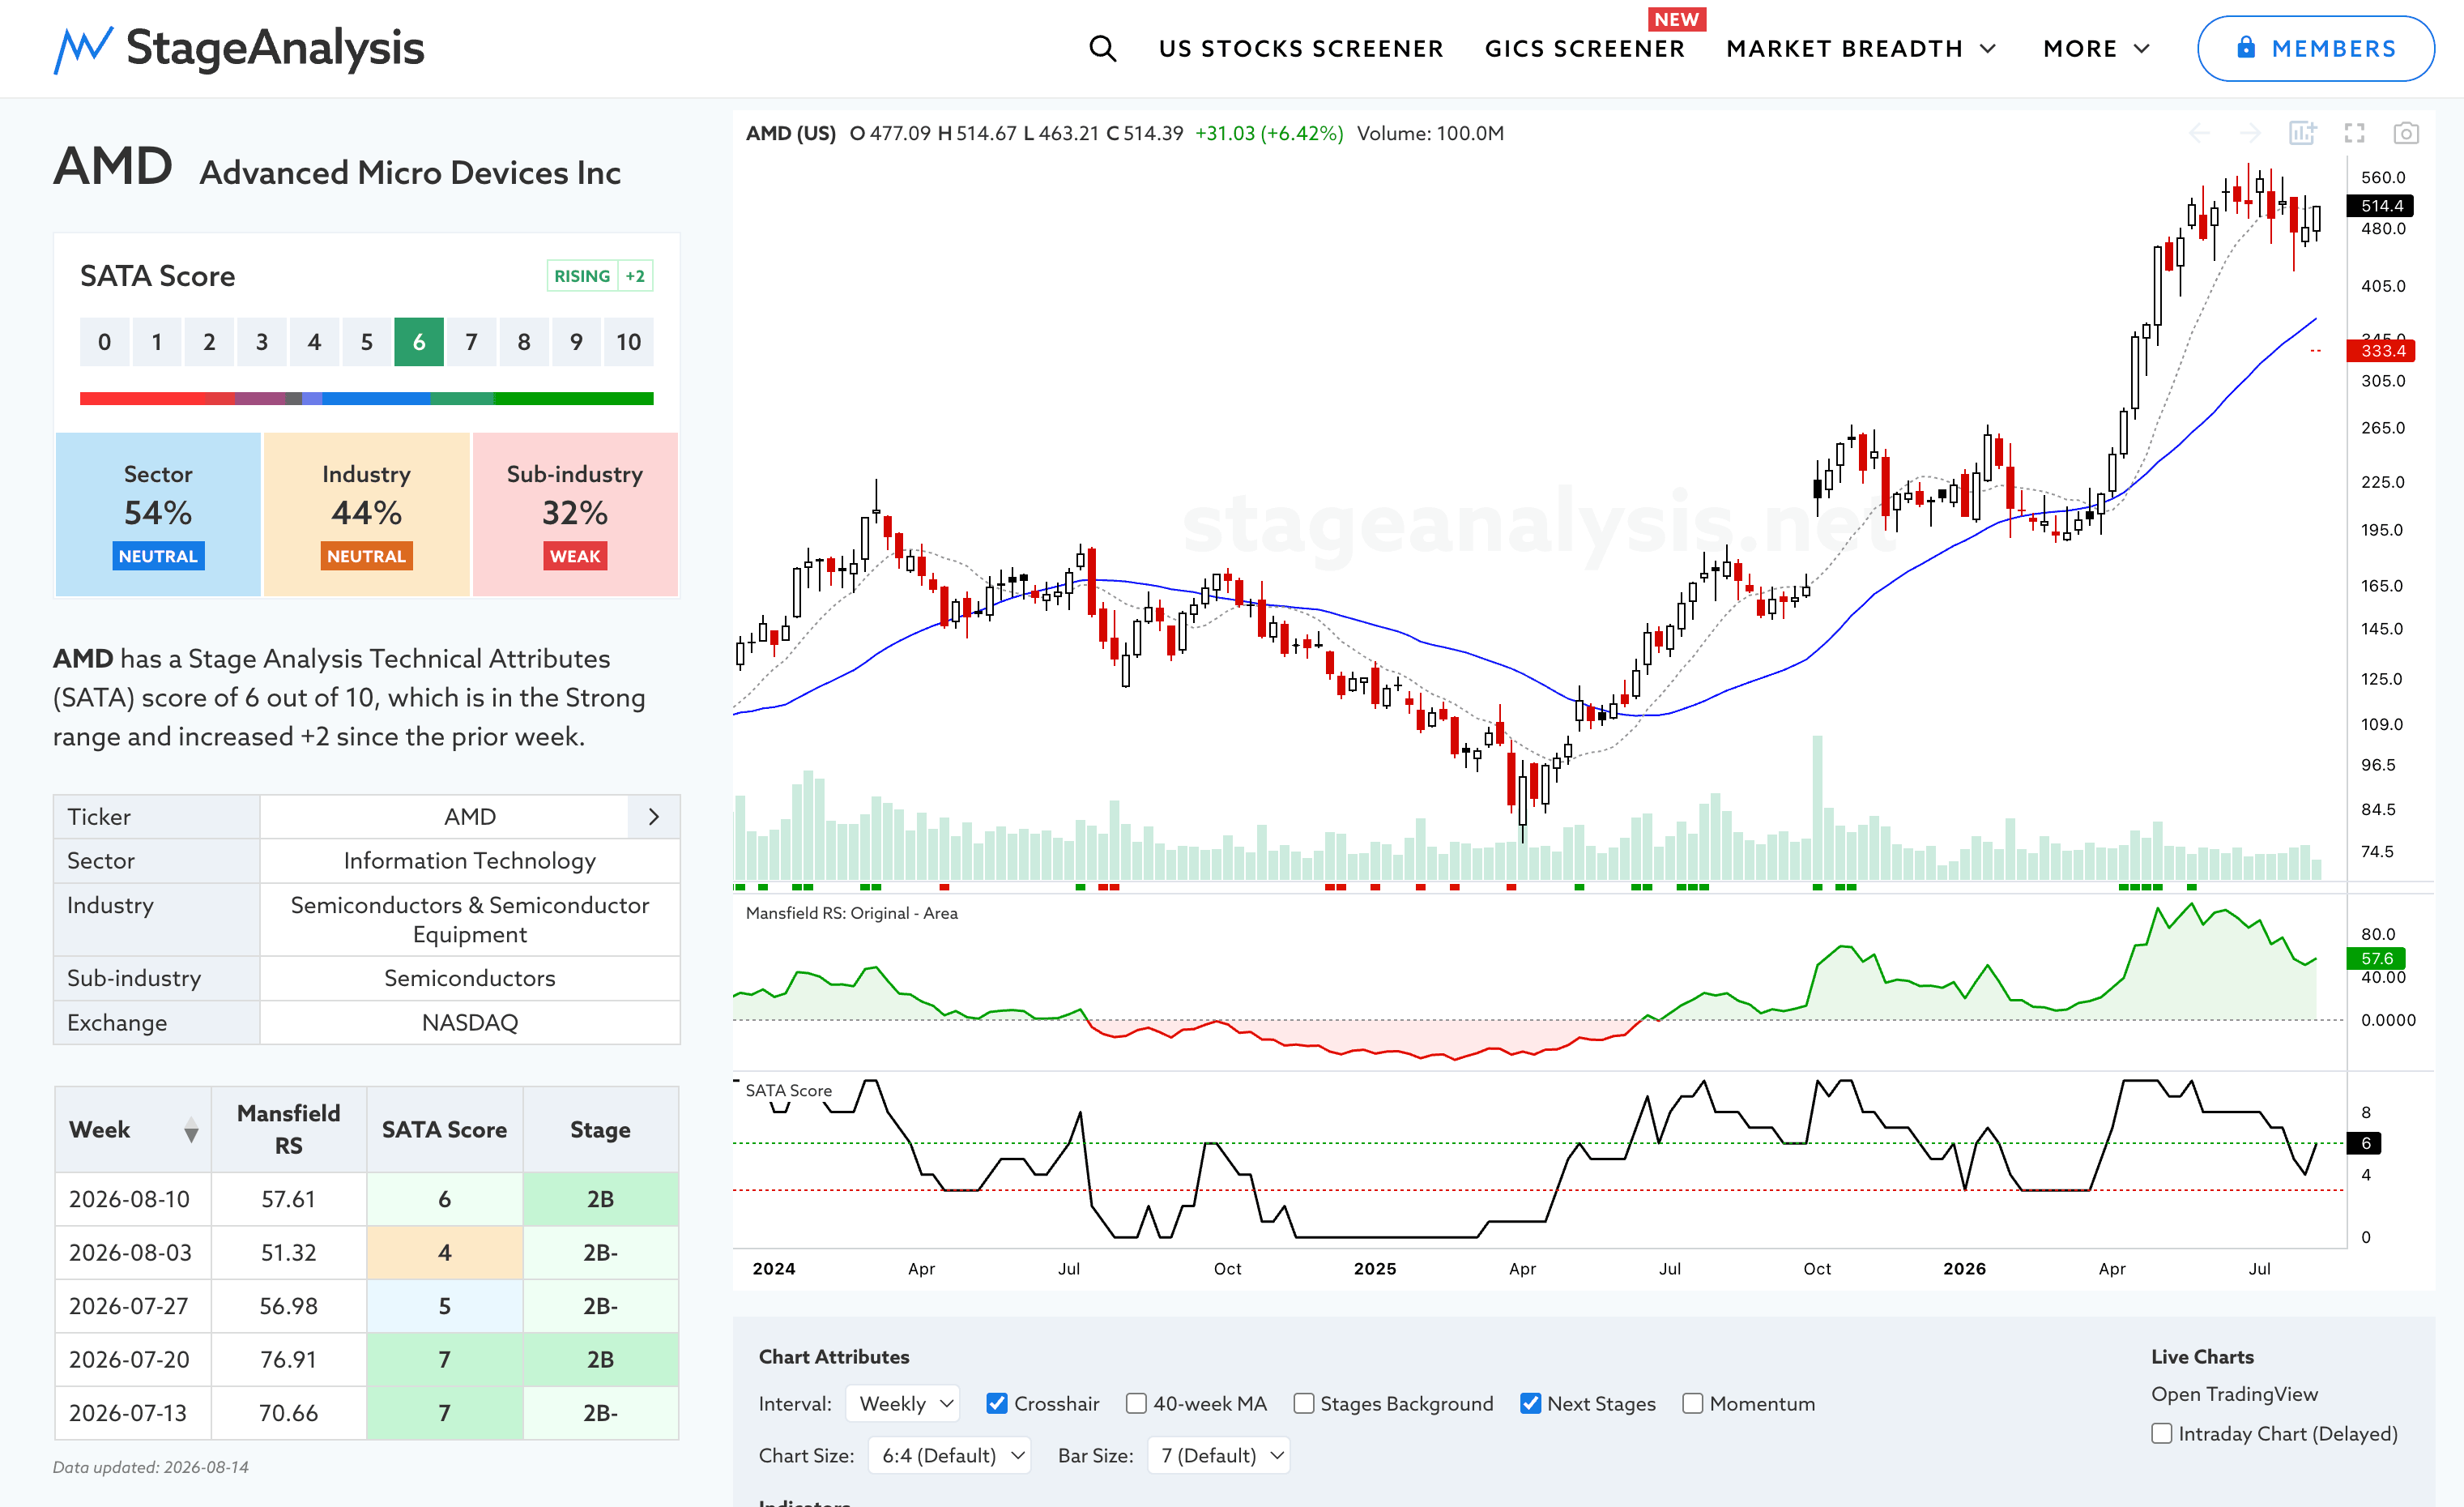Click the 2026-07-27 week row date

point(129,1306)
